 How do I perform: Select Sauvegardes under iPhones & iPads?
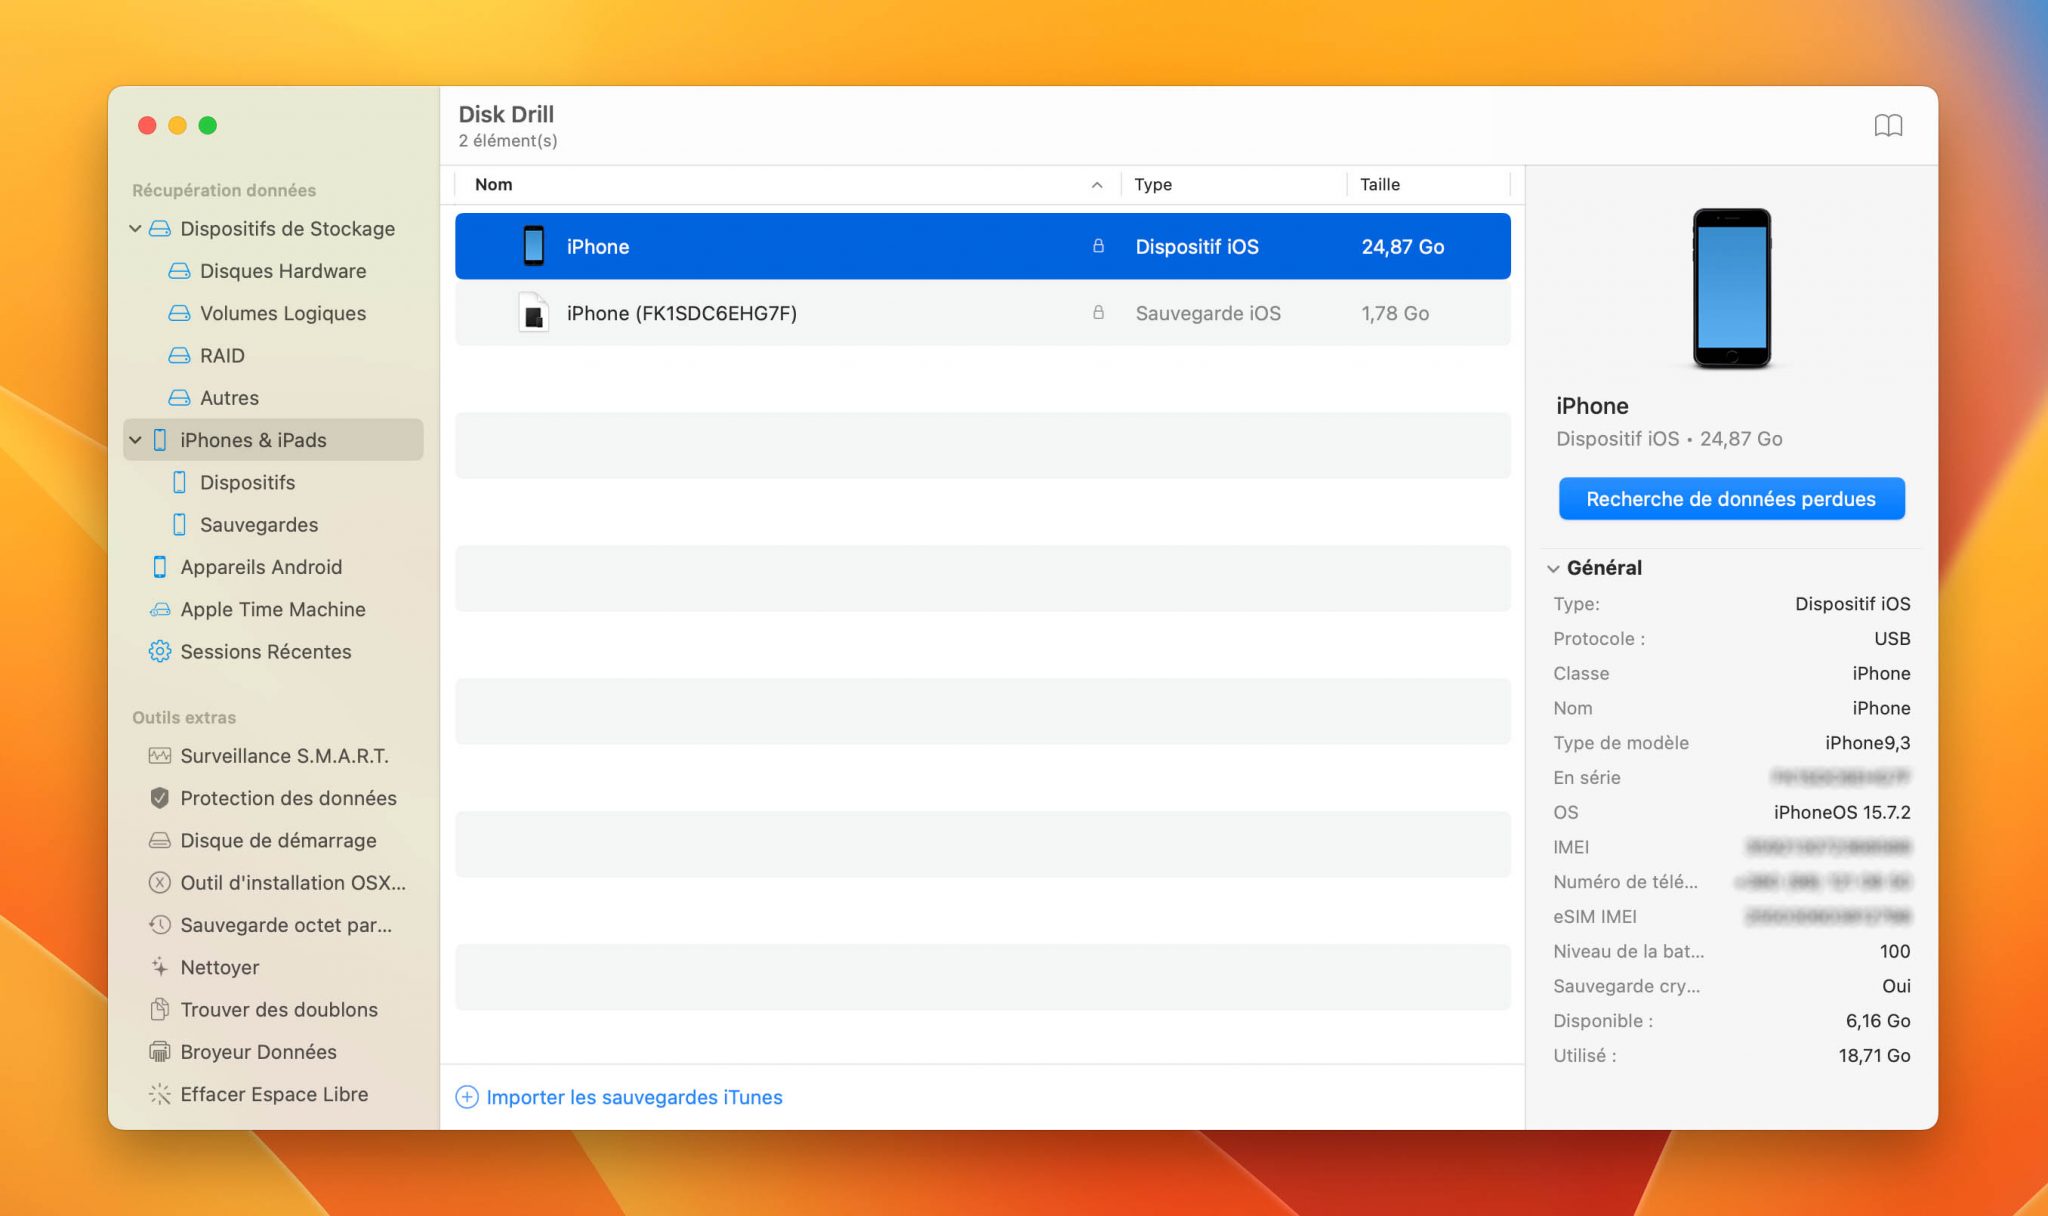pos(259,525)
